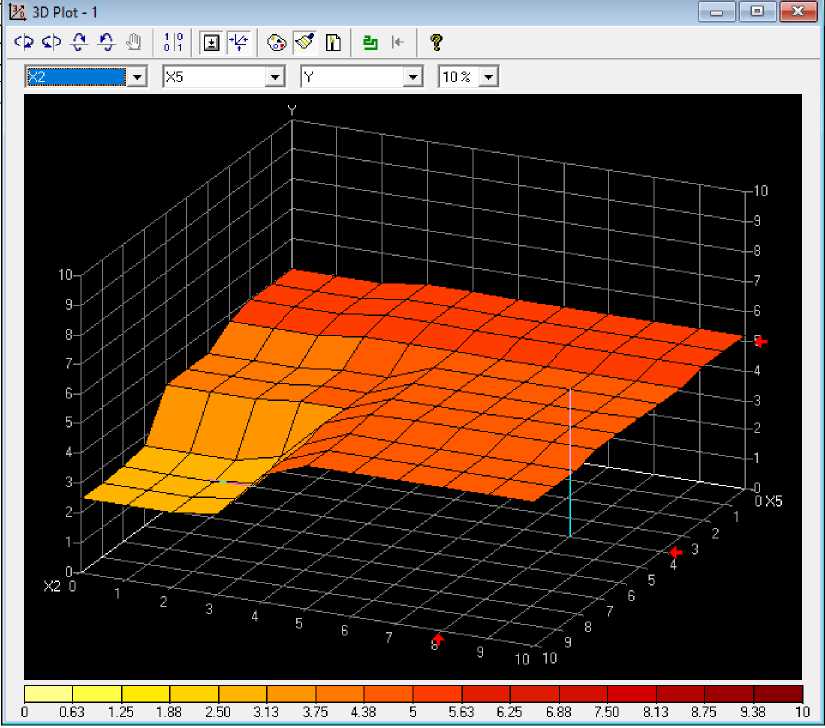Select the hand pan tool
This screenshot has height=728, width=825.
(134, 42)
